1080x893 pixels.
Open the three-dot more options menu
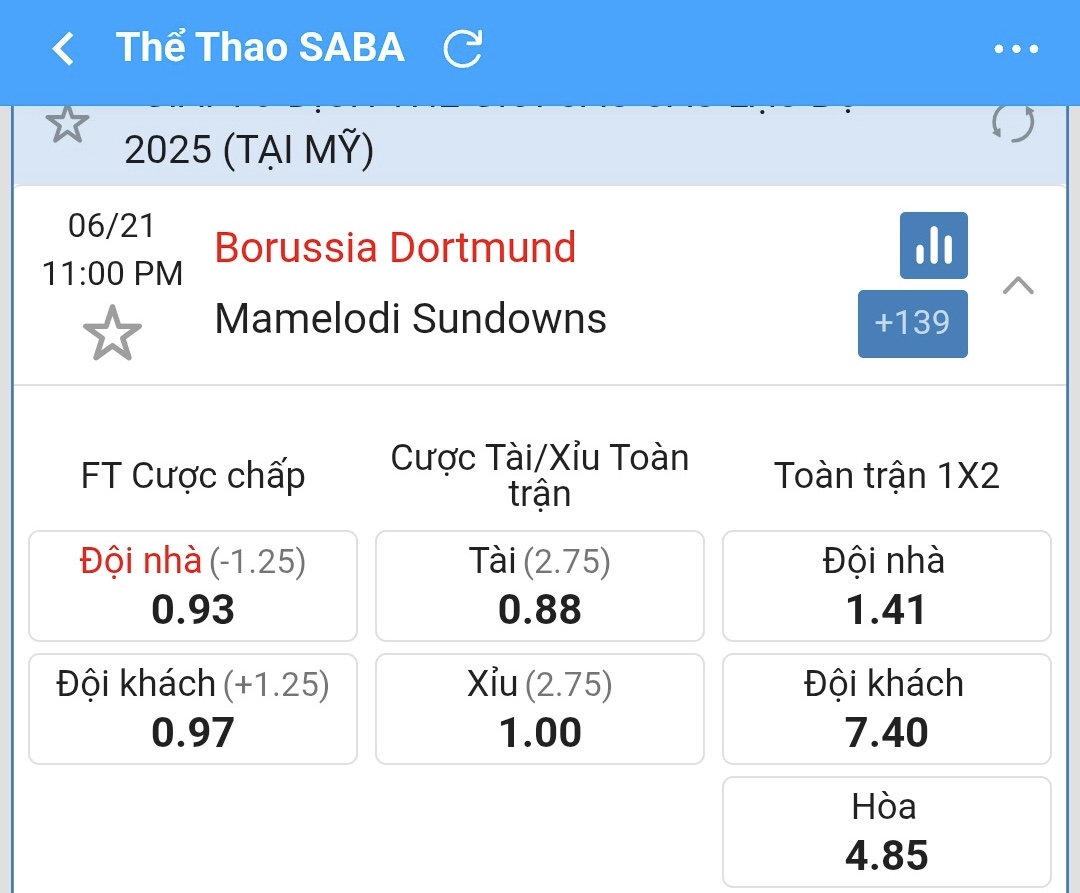1016,49
